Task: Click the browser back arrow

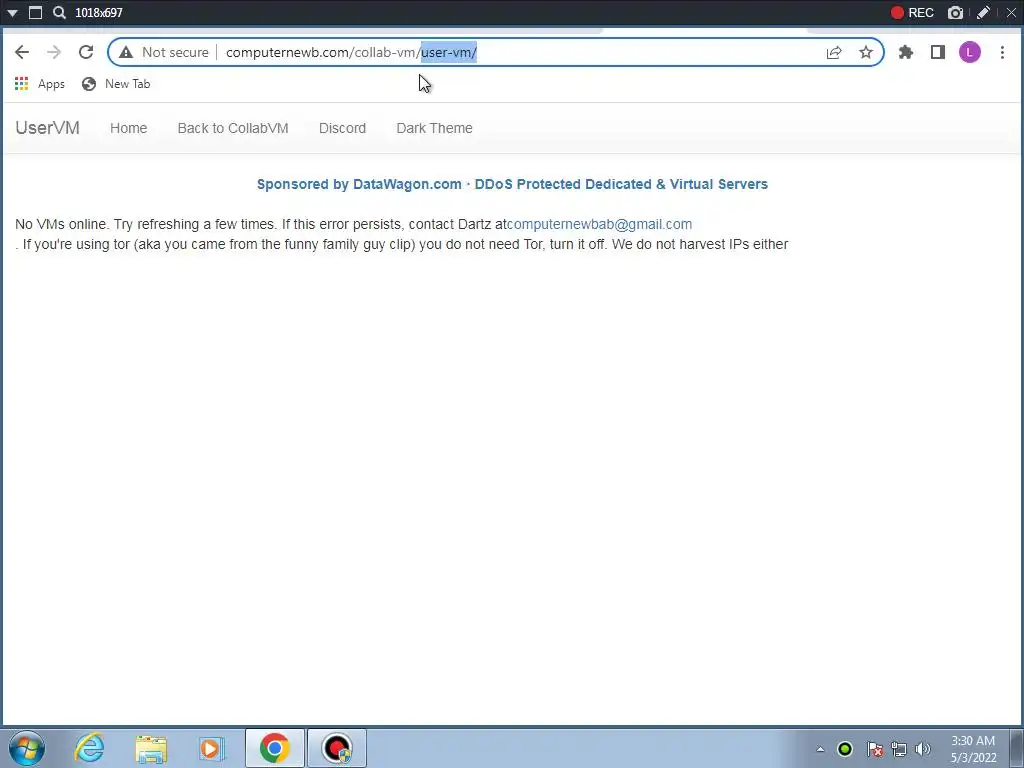Action: (x=22, y=52)
